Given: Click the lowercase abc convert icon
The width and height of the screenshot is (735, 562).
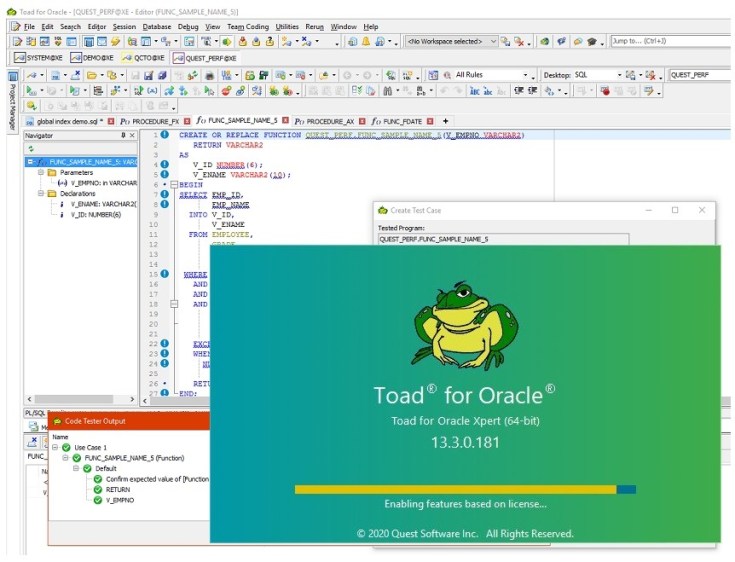Looking at the screenshot, I should [x=488, y=91].
